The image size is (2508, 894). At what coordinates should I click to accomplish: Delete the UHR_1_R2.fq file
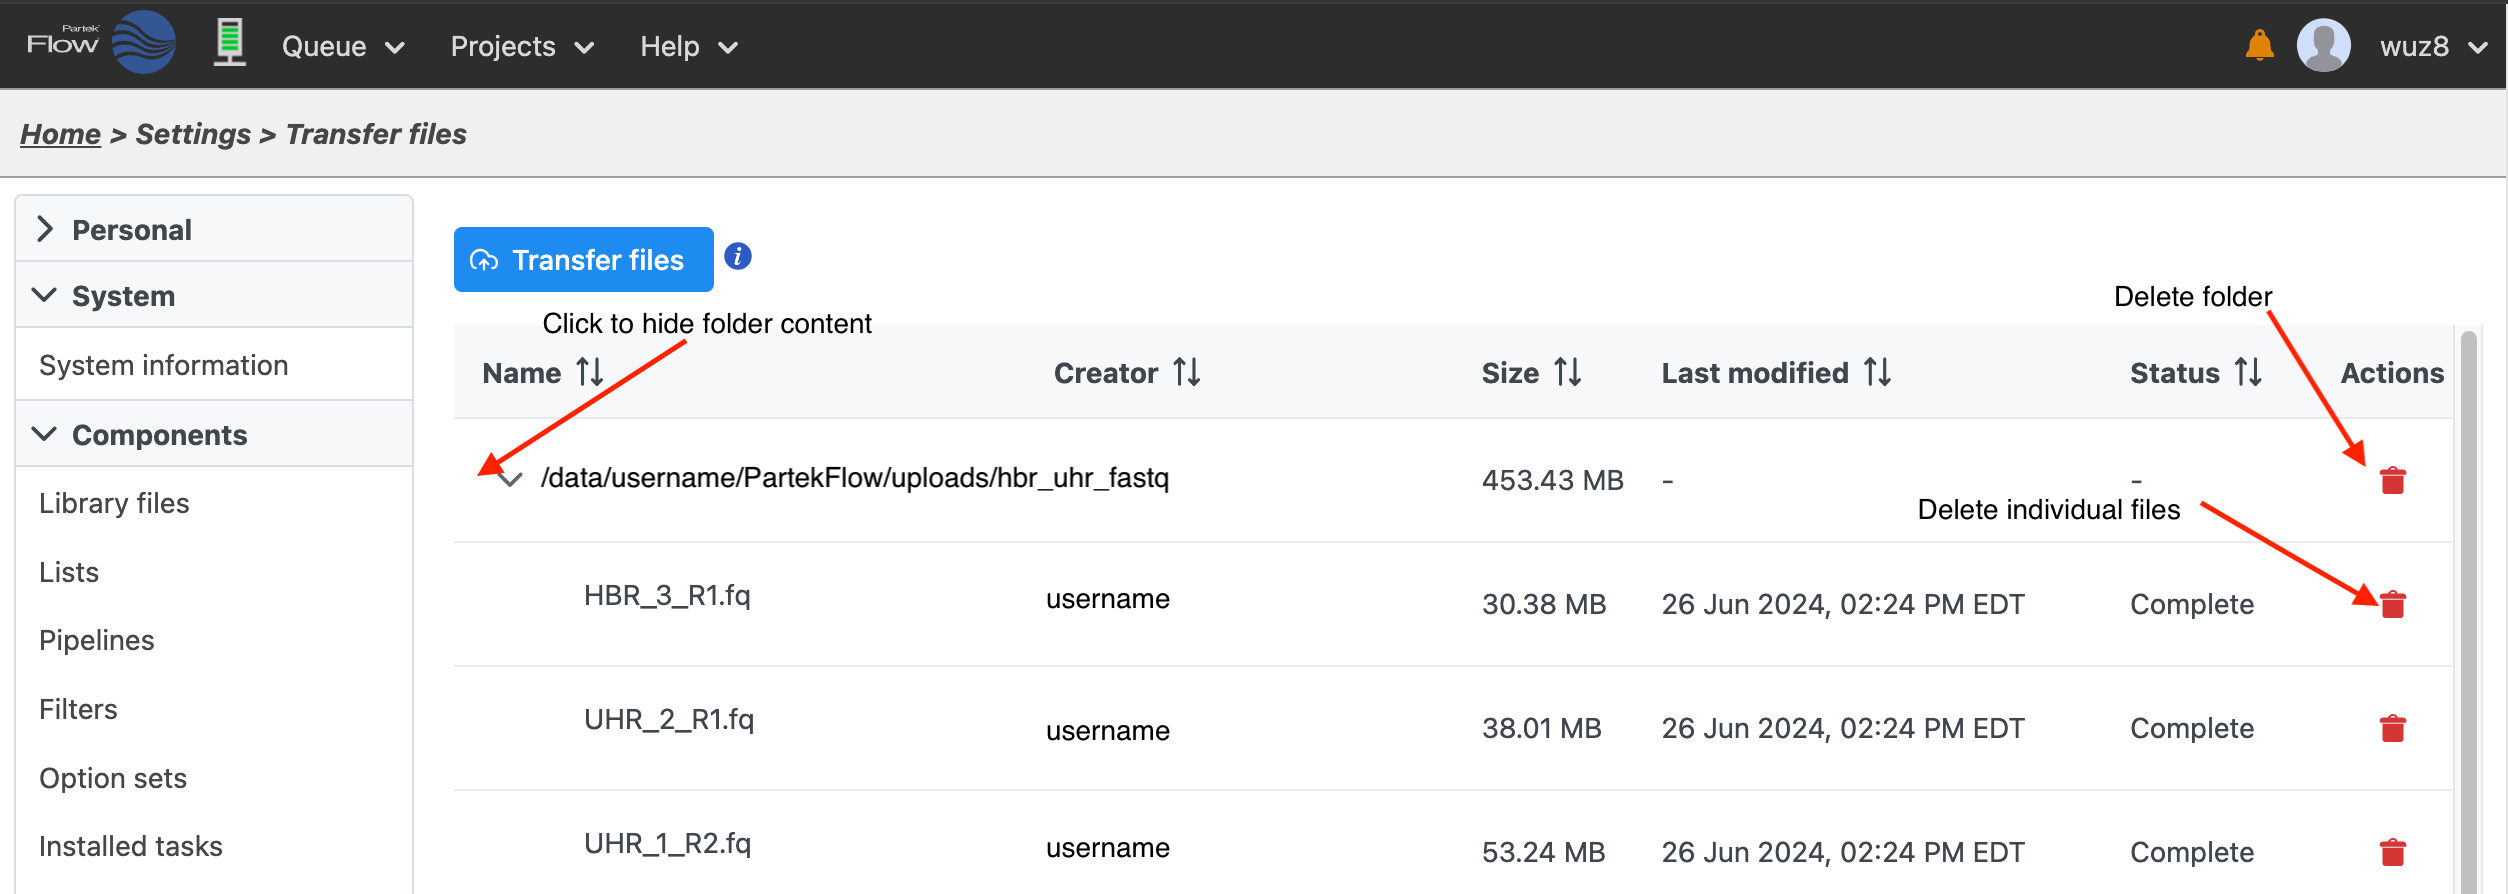pos(2392,853)
